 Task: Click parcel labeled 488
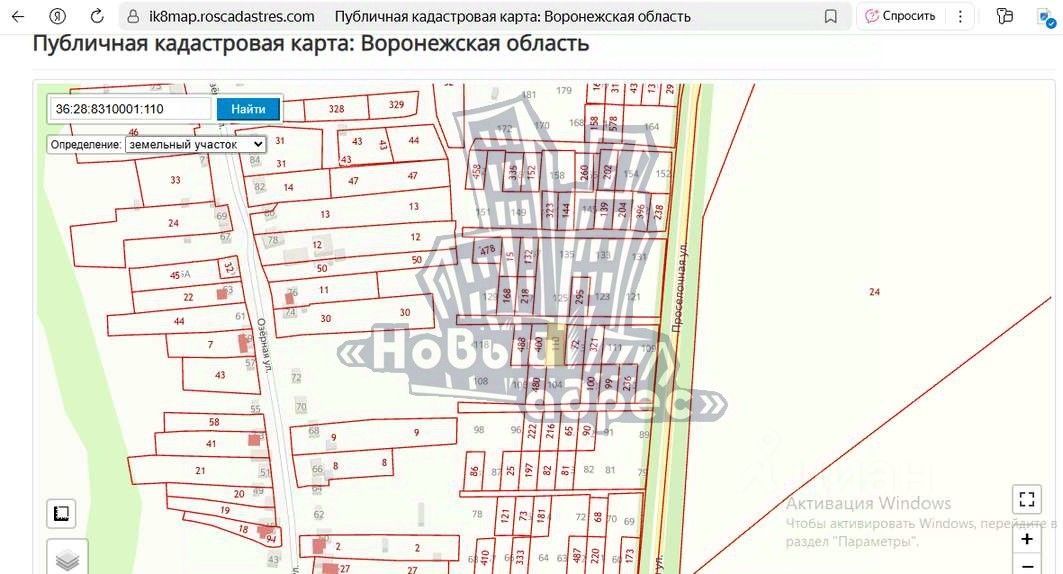(521, 344)
